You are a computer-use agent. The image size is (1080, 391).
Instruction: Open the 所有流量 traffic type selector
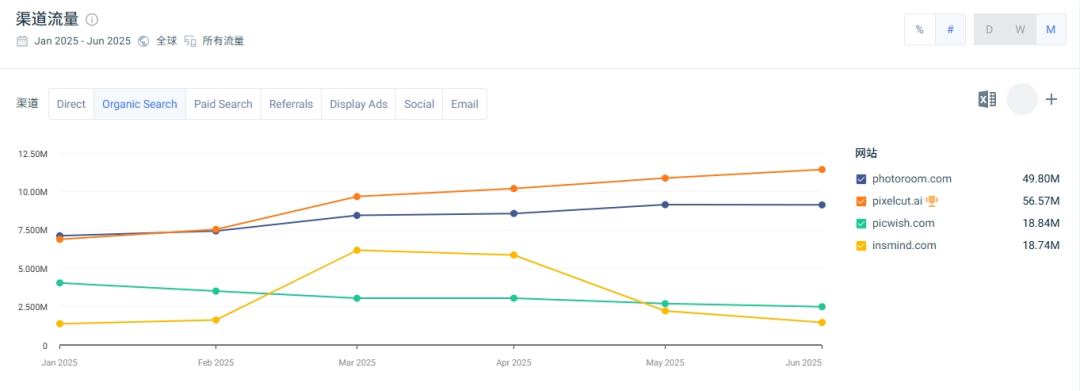click(x=223, y=41)
